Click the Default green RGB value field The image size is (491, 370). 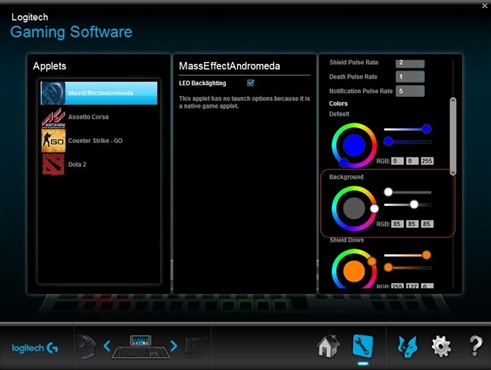pos(412,161)
